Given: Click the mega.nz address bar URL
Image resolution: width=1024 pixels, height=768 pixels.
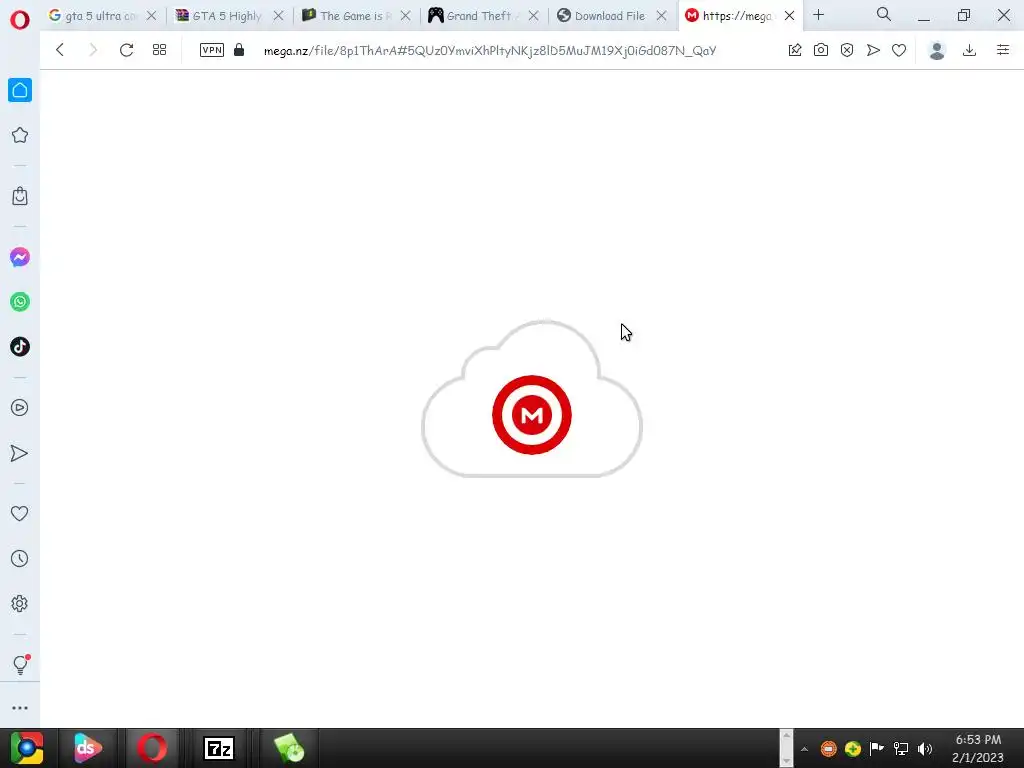Looking at the screenshot, I should 490,50.
